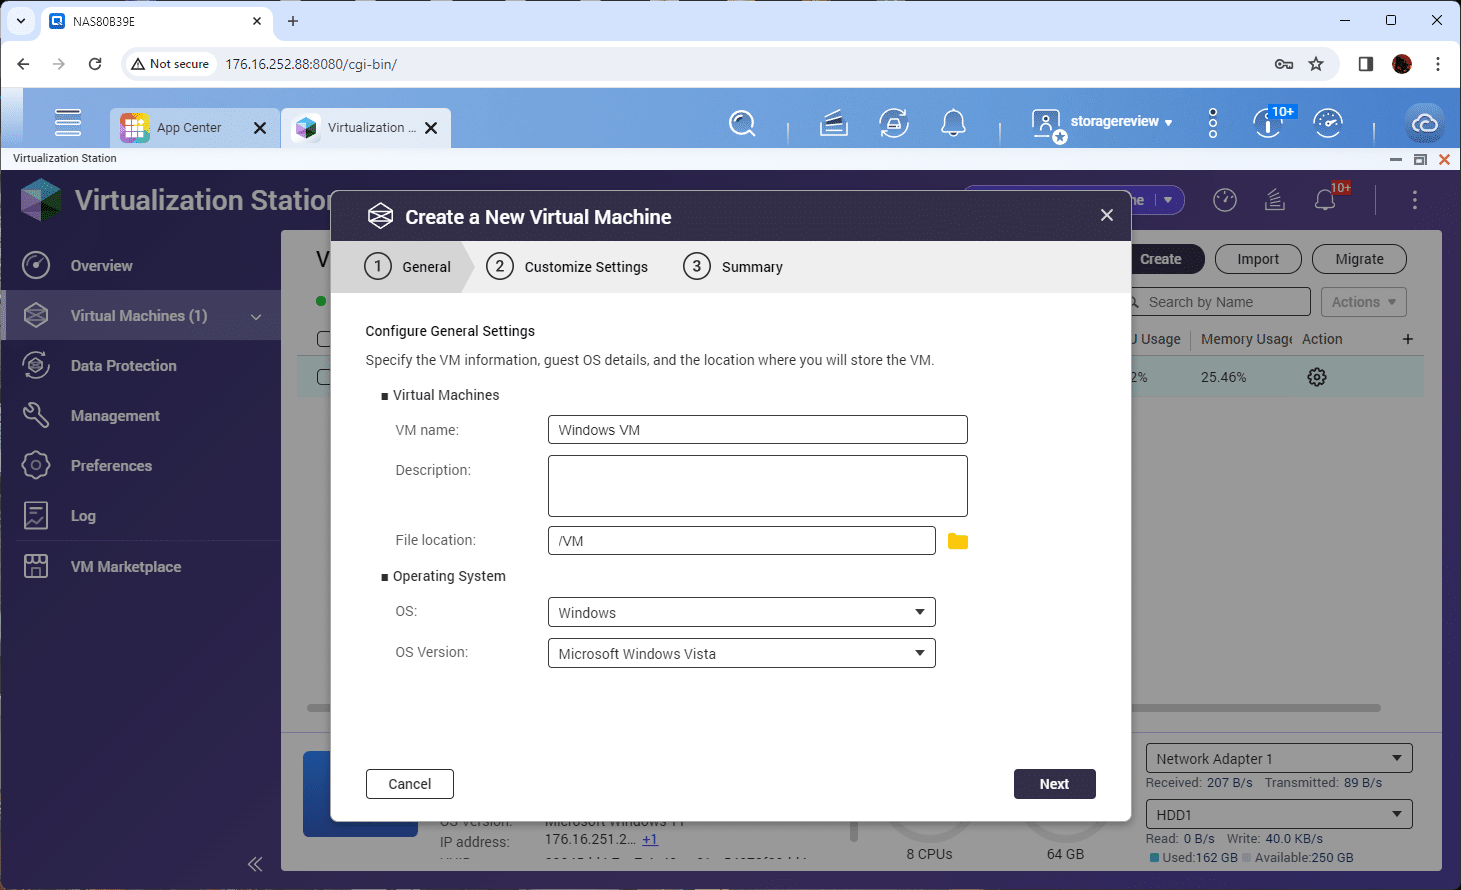This screenshot has width=1461, height=890.
Task: Open the HDD1 dropdown
Action: (1279, 814)
